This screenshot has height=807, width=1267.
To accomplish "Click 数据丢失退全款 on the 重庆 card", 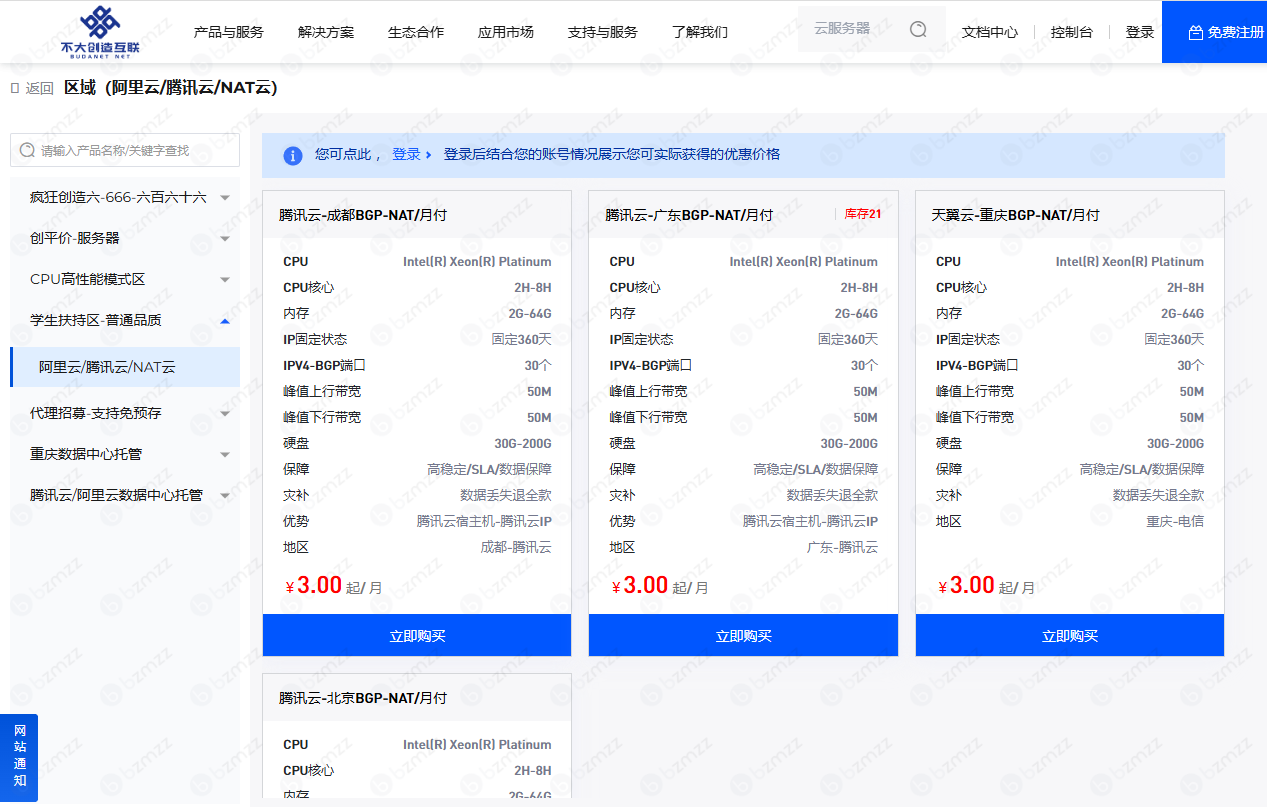I will [x=1159, y=496].
